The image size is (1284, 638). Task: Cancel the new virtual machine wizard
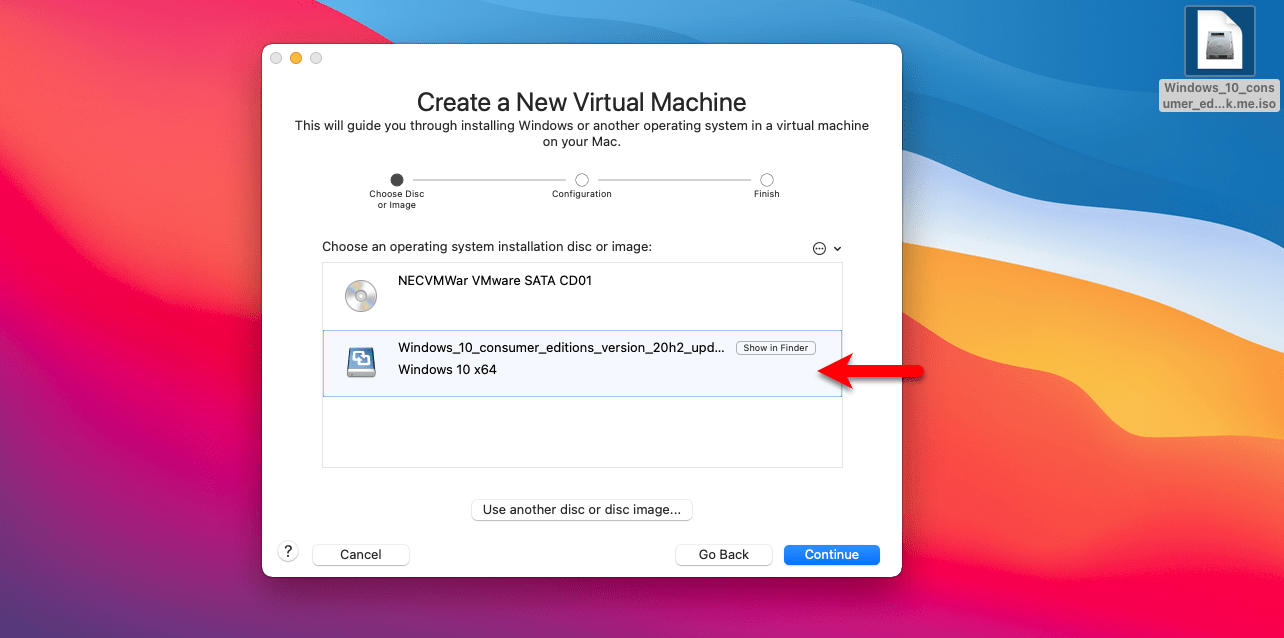pos(361,554)
